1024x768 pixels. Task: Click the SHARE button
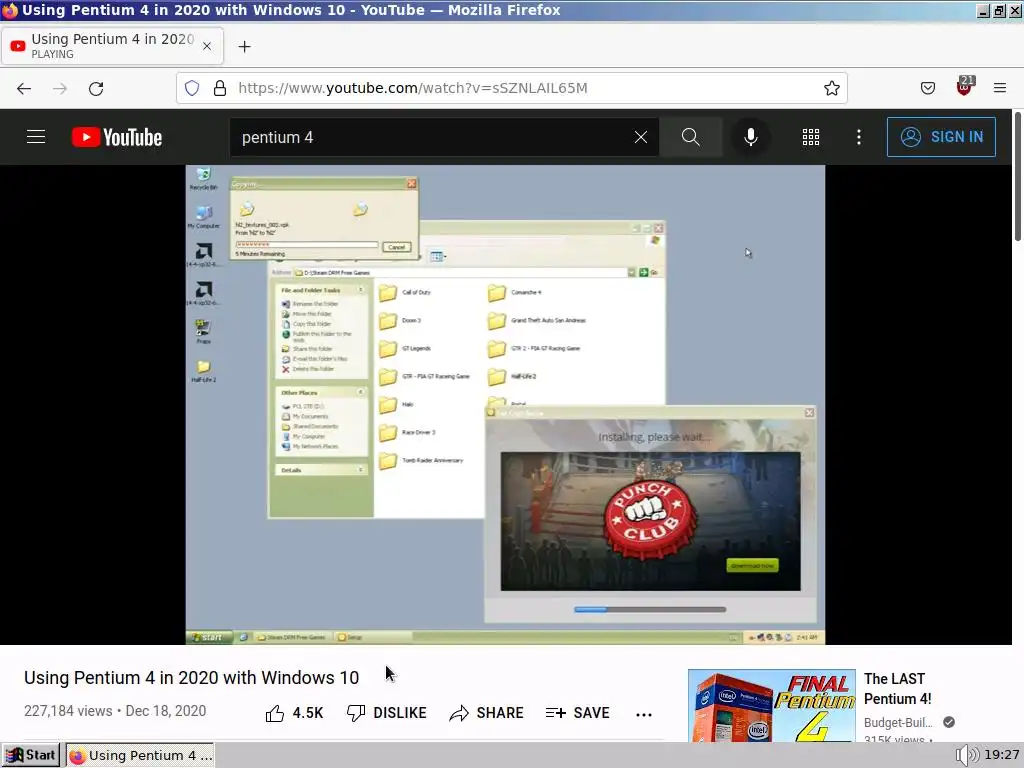(487, 713)
